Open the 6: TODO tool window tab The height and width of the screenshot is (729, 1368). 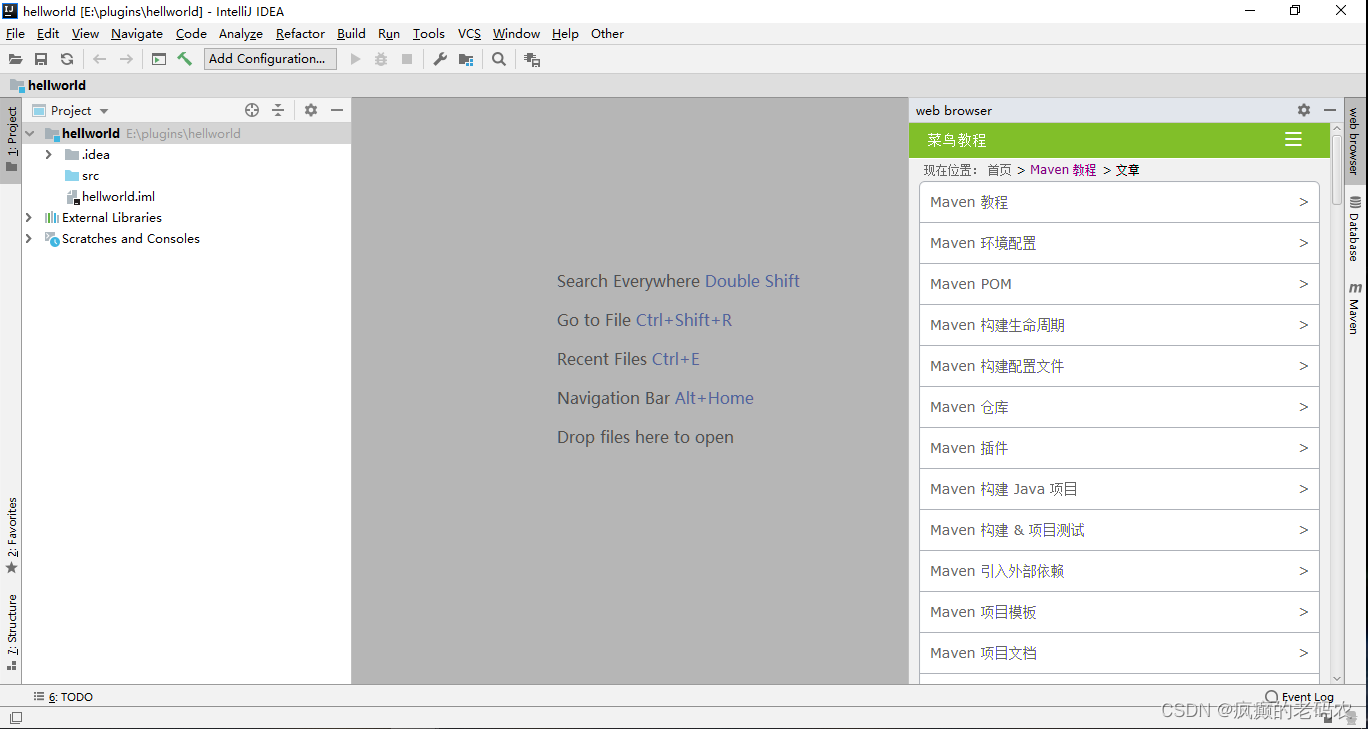[64, 697]
